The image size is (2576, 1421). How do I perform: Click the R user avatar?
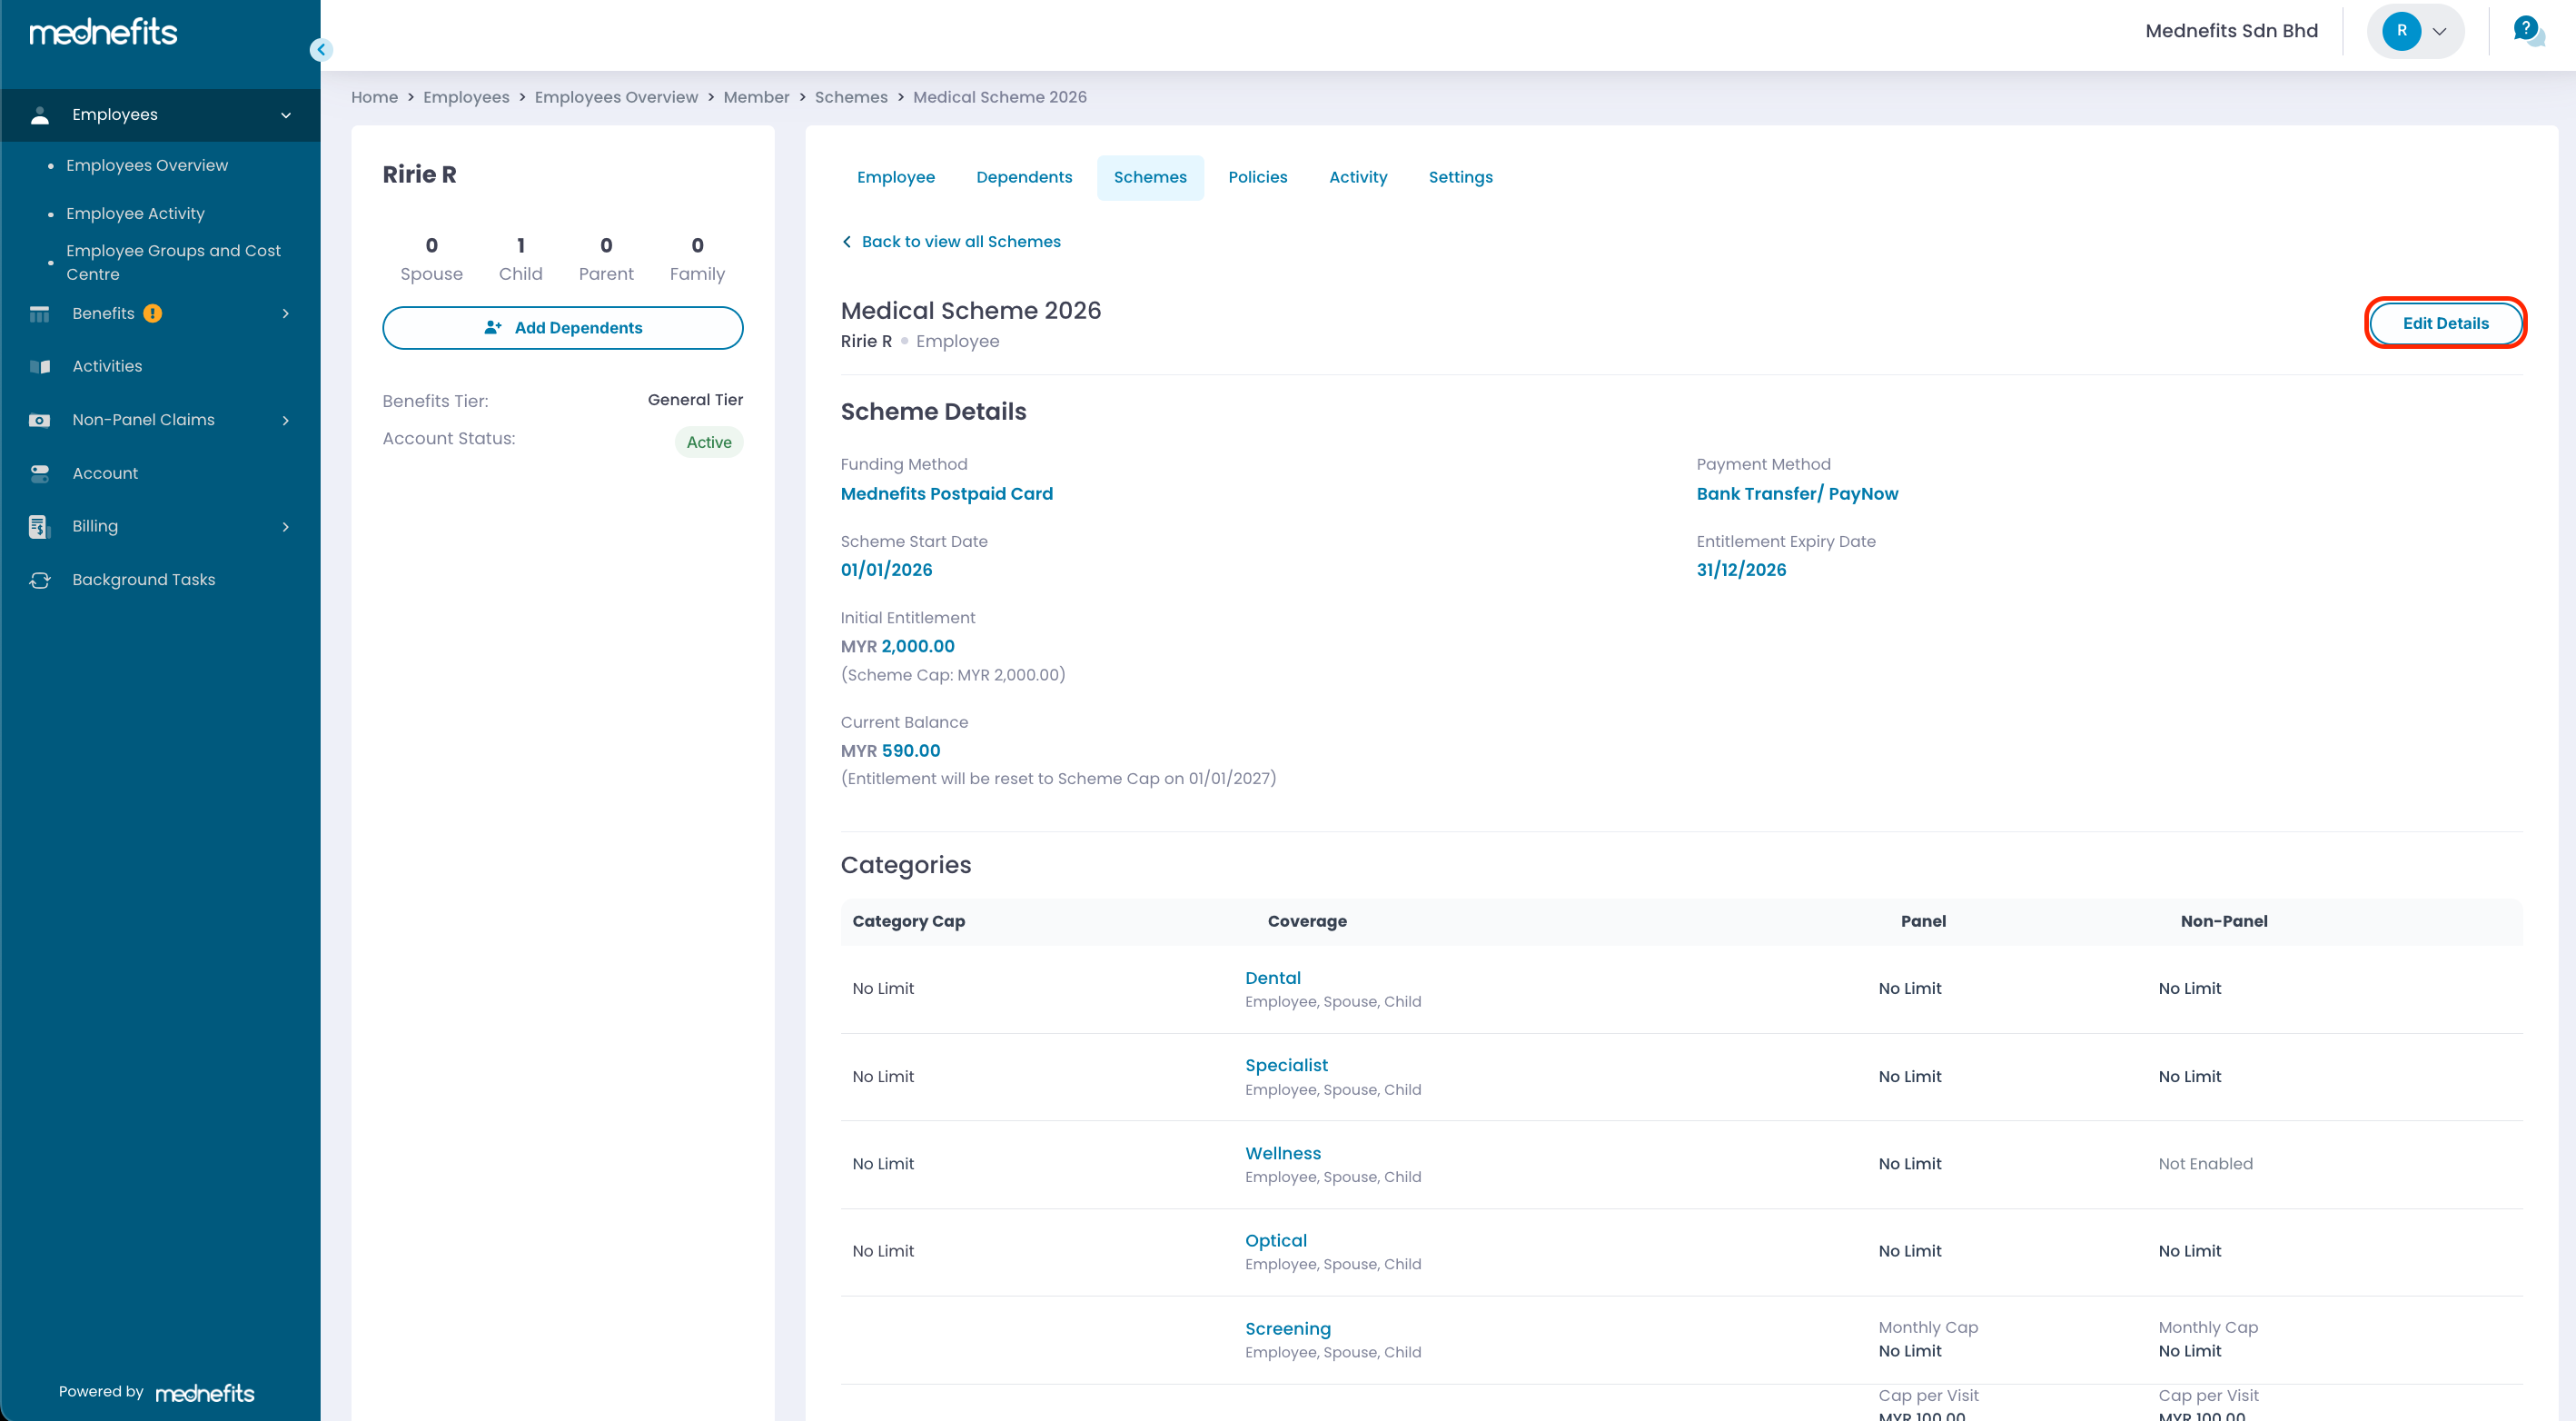click(2400, 31)
